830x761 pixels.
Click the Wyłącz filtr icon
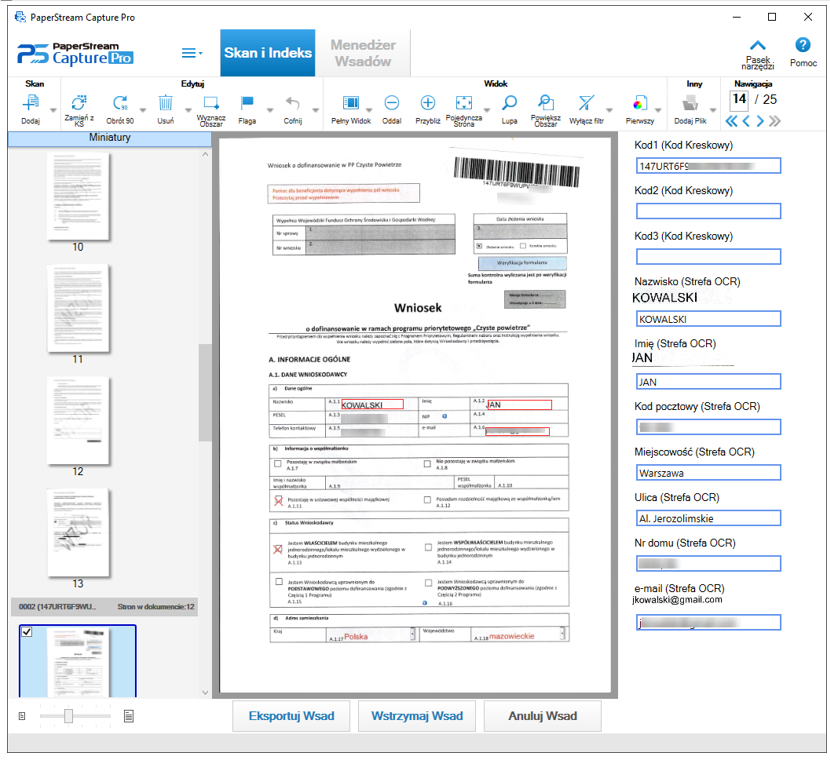pyautogui.click(x=587, y=103)
